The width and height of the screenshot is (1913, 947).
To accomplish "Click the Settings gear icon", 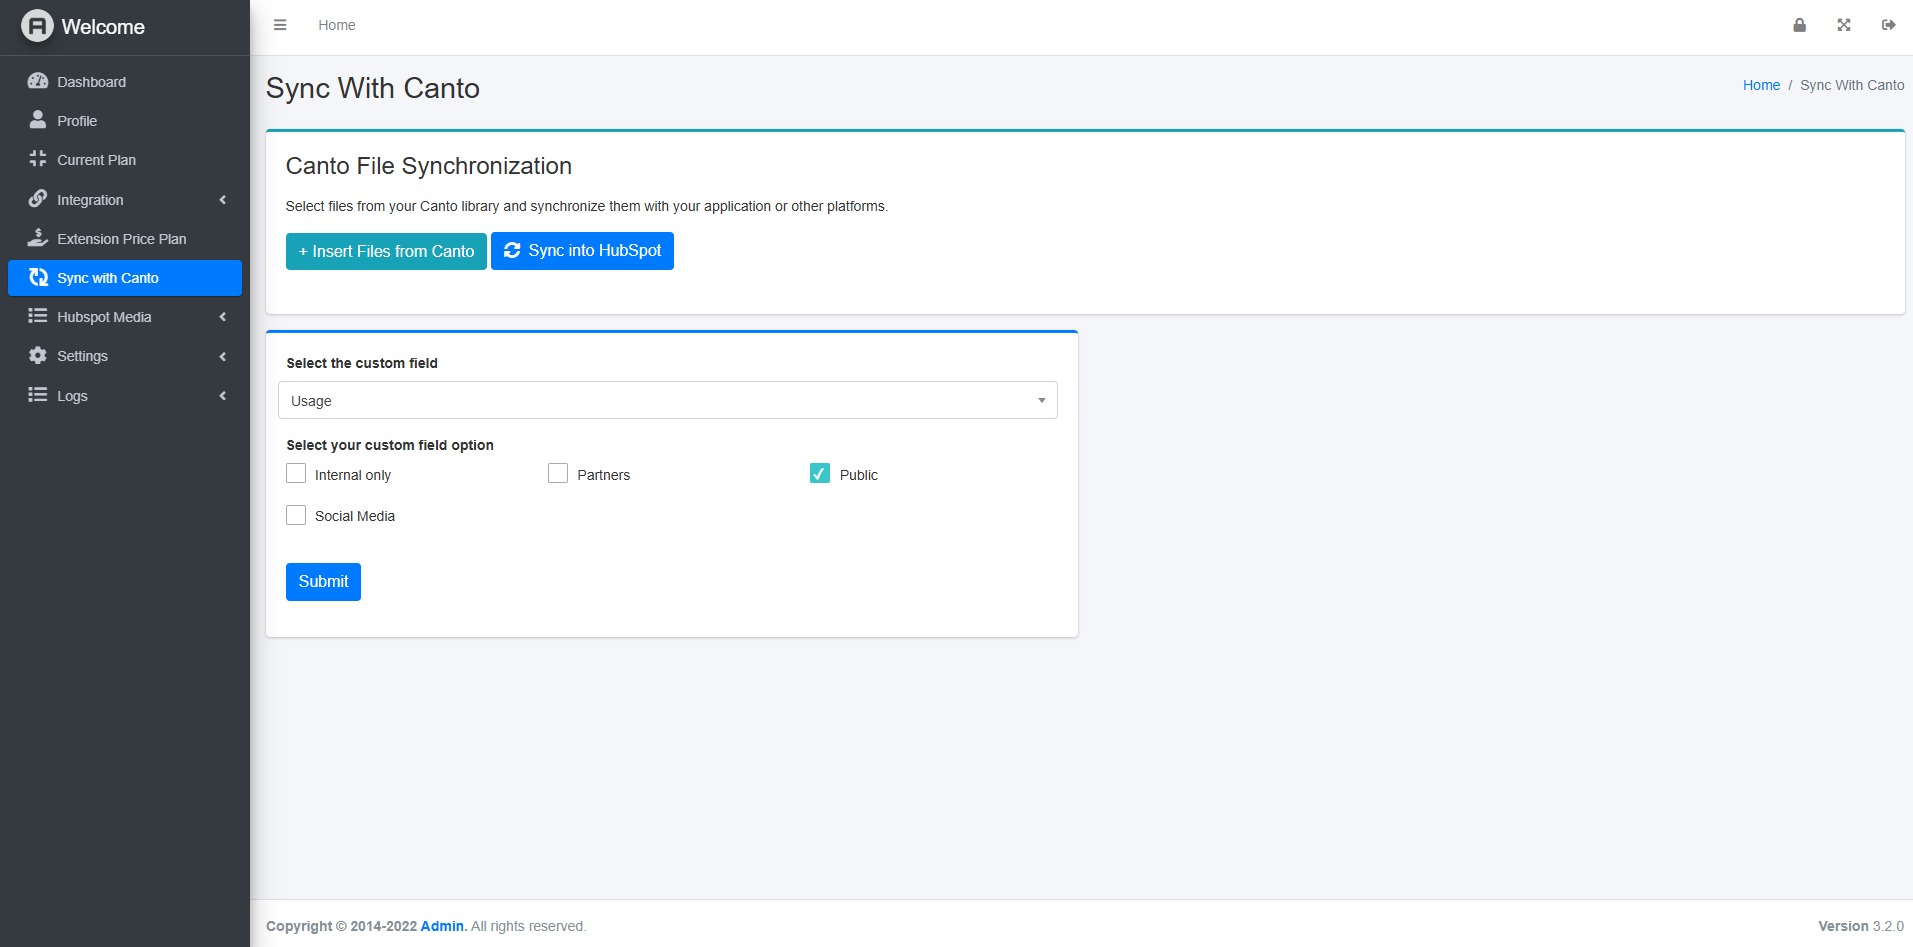I will [x=38, y=355].
